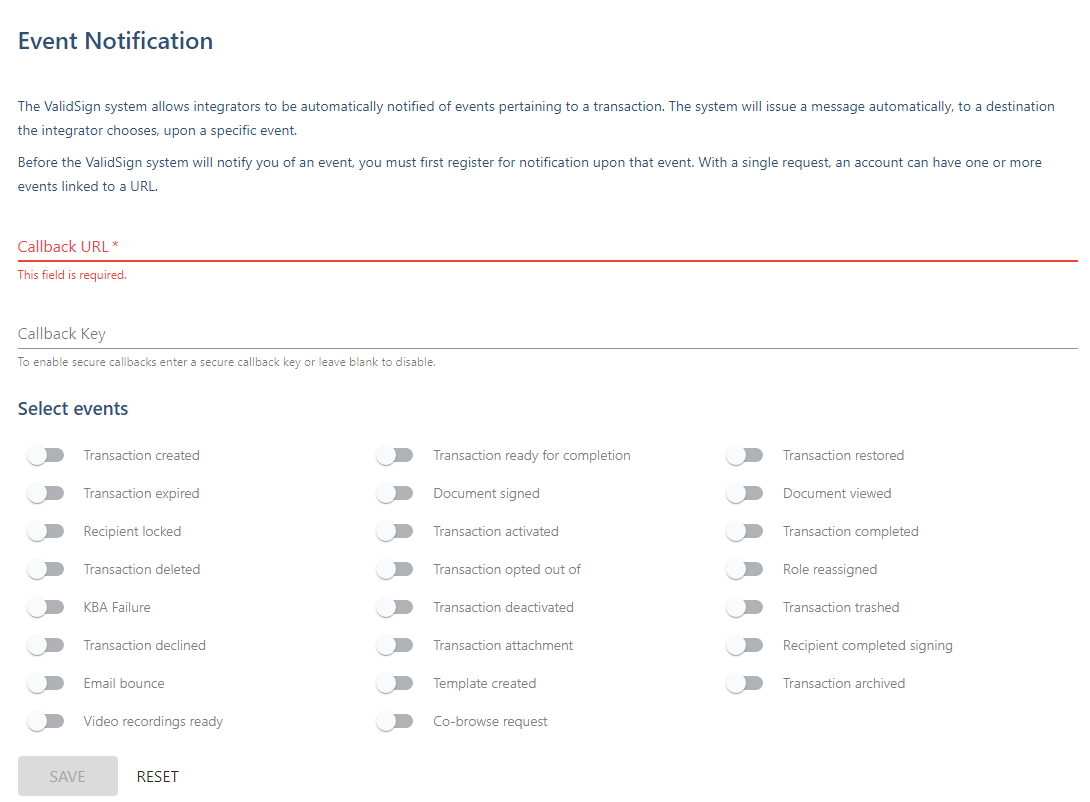
Task: Toggle Co-browse request notifications
Action: [395, 721]
